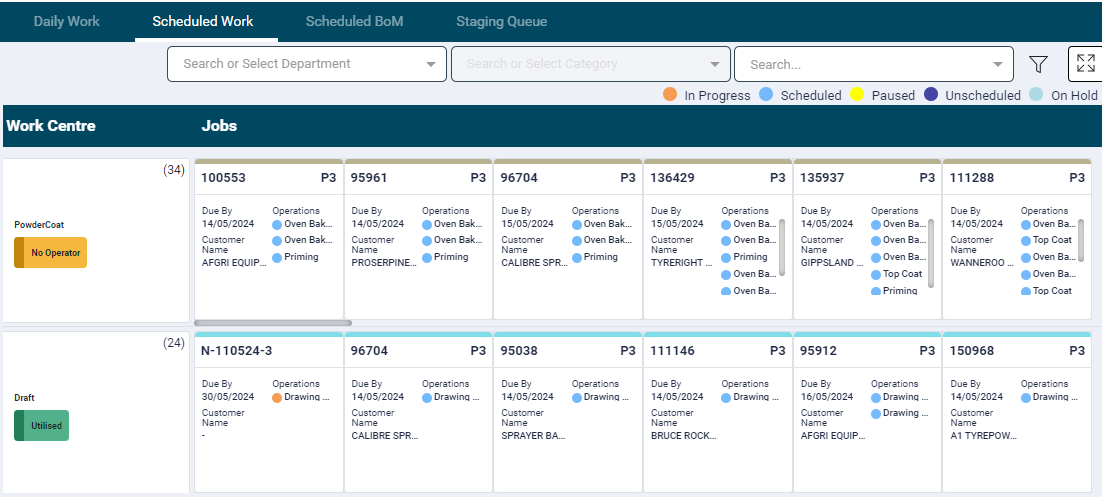
Task: Click the light blue On Hold legend dot
Action: tap(1036, 95)
